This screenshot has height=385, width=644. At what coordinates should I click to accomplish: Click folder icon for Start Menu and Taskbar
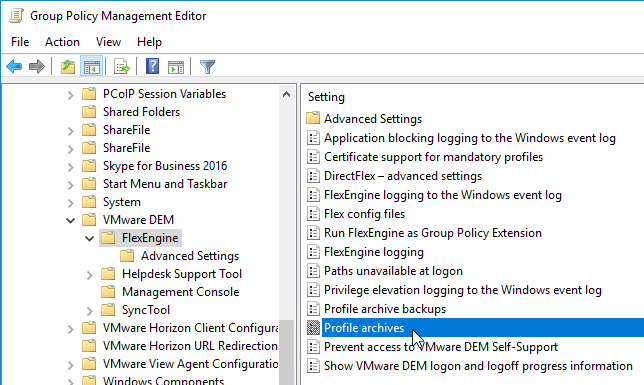tap(89, 184)
